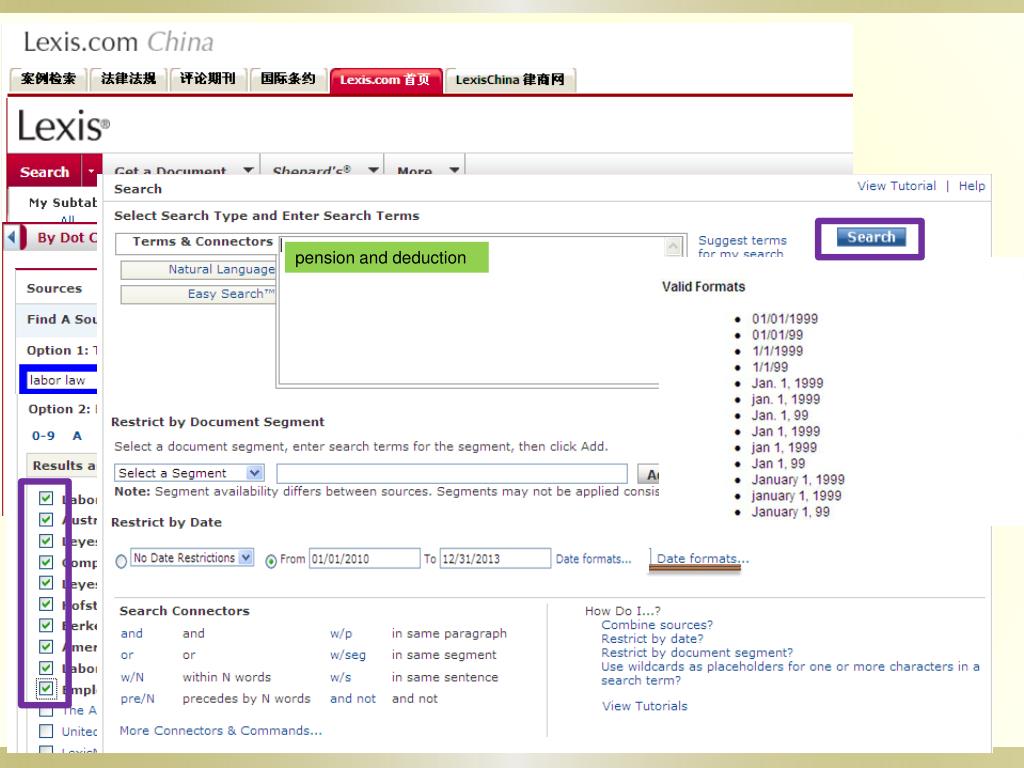The width and height of the screenshot is (1024, 768).
Task: Click the 01/01/1999 valid format entry
Action: [784, 319]
